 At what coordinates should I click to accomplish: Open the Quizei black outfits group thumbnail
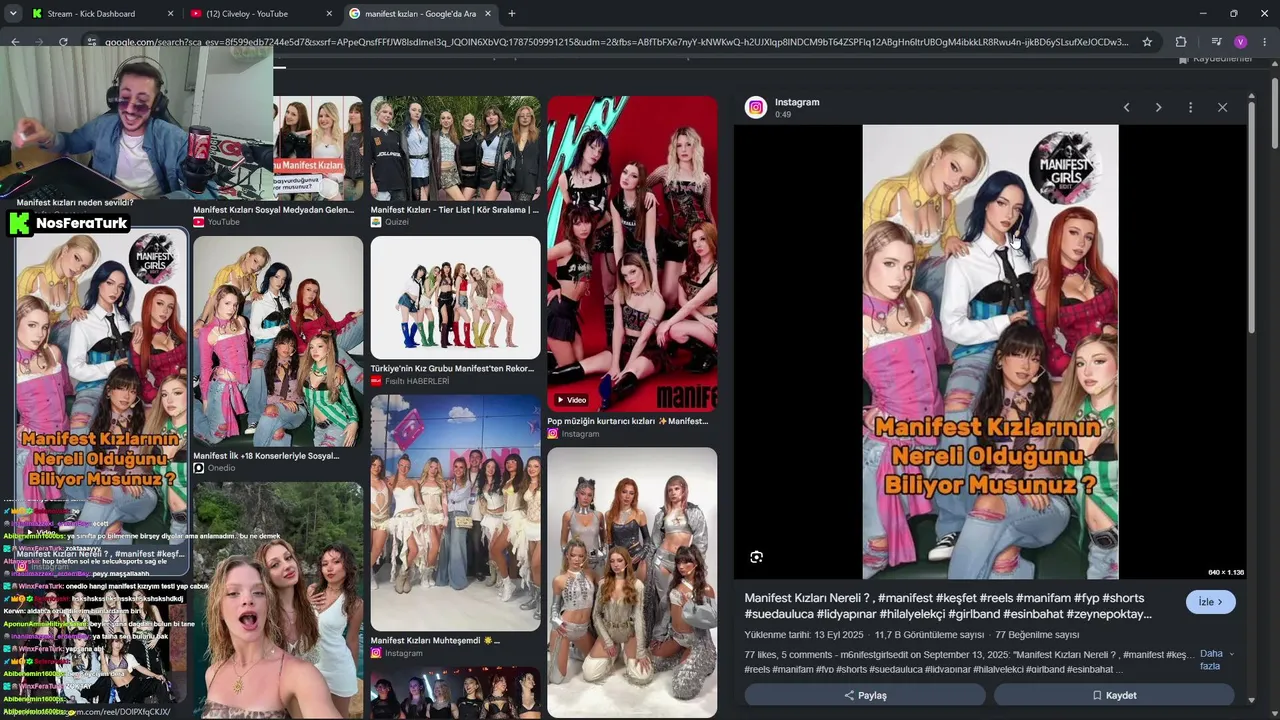click(x=455, y=148)
